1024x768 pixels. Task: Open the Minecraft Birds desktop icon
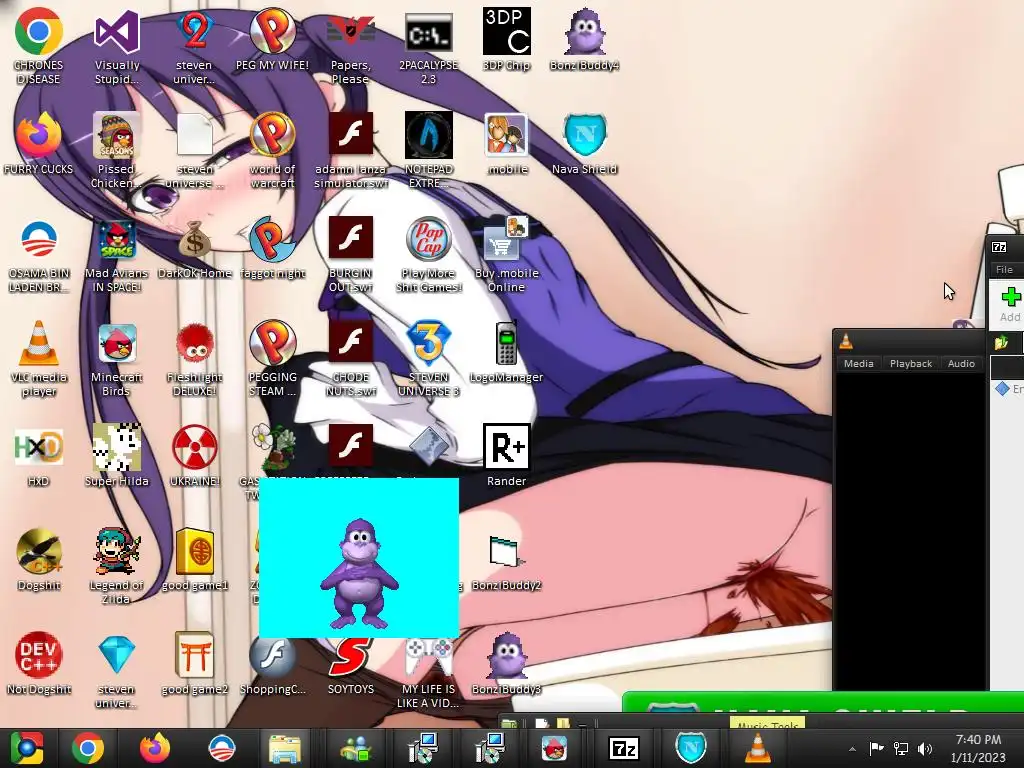(116, 344)
